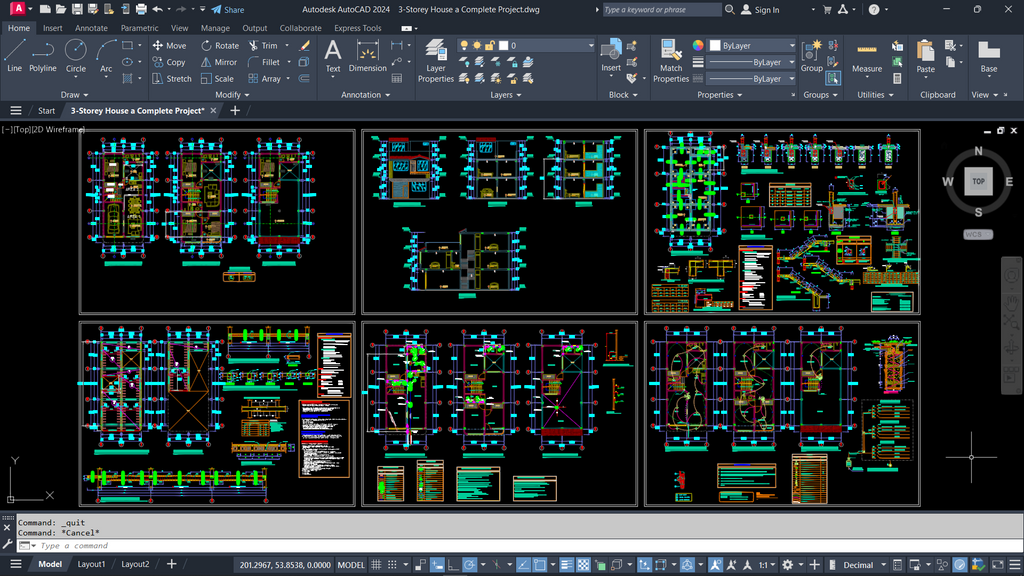The image size is (1024, 576).
Task: Click the Share button
Action: 228,10
